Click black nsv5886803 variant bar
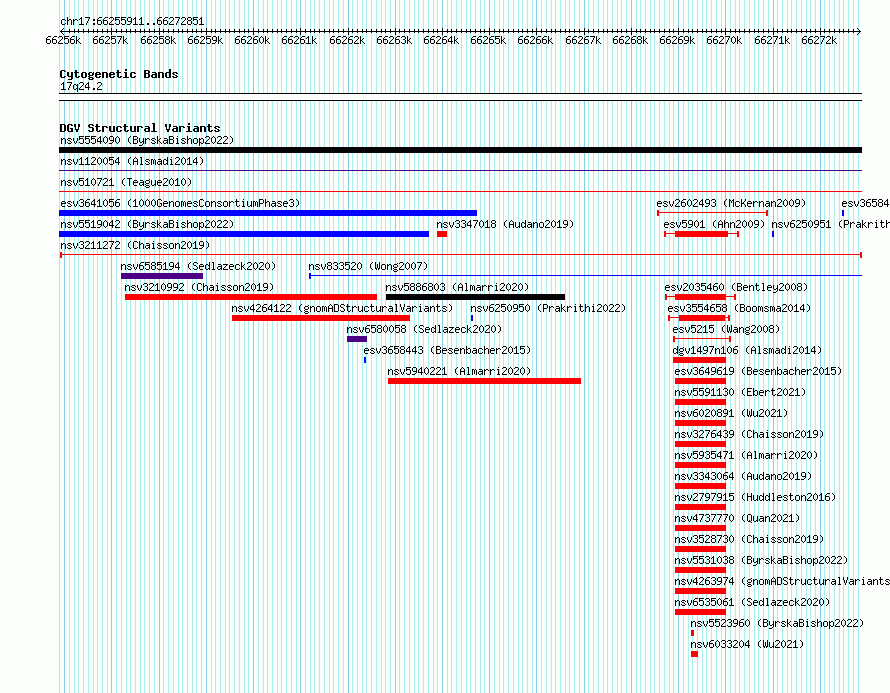 pos(476,297)
